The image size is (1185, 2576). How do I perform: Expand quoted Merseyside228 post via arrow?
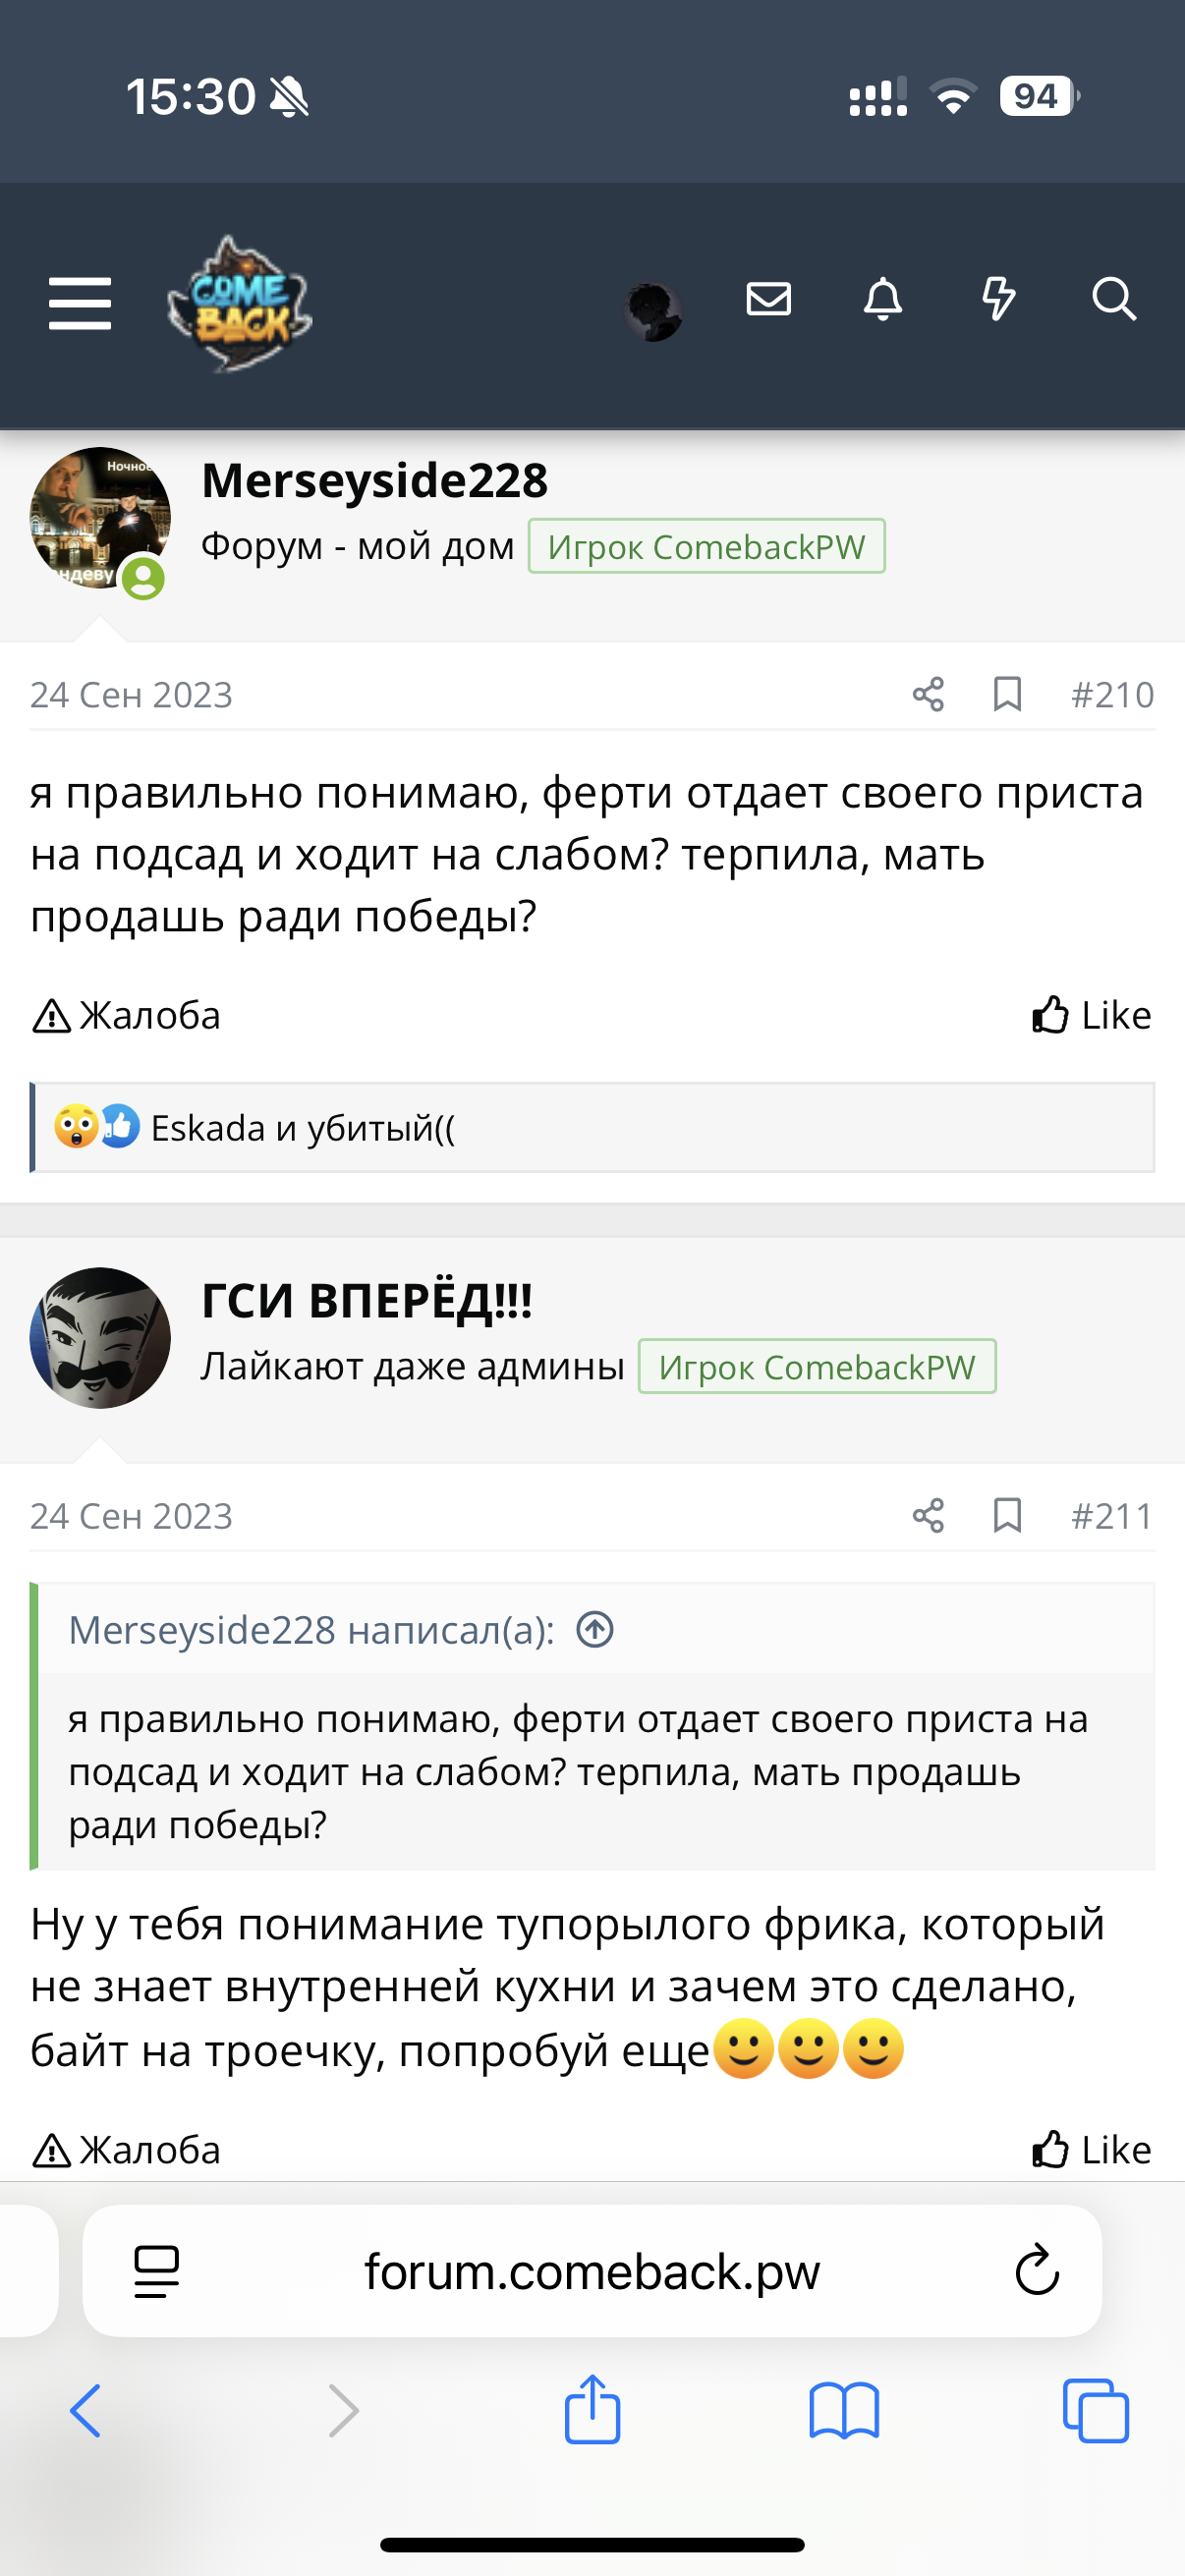point(595,1630)
